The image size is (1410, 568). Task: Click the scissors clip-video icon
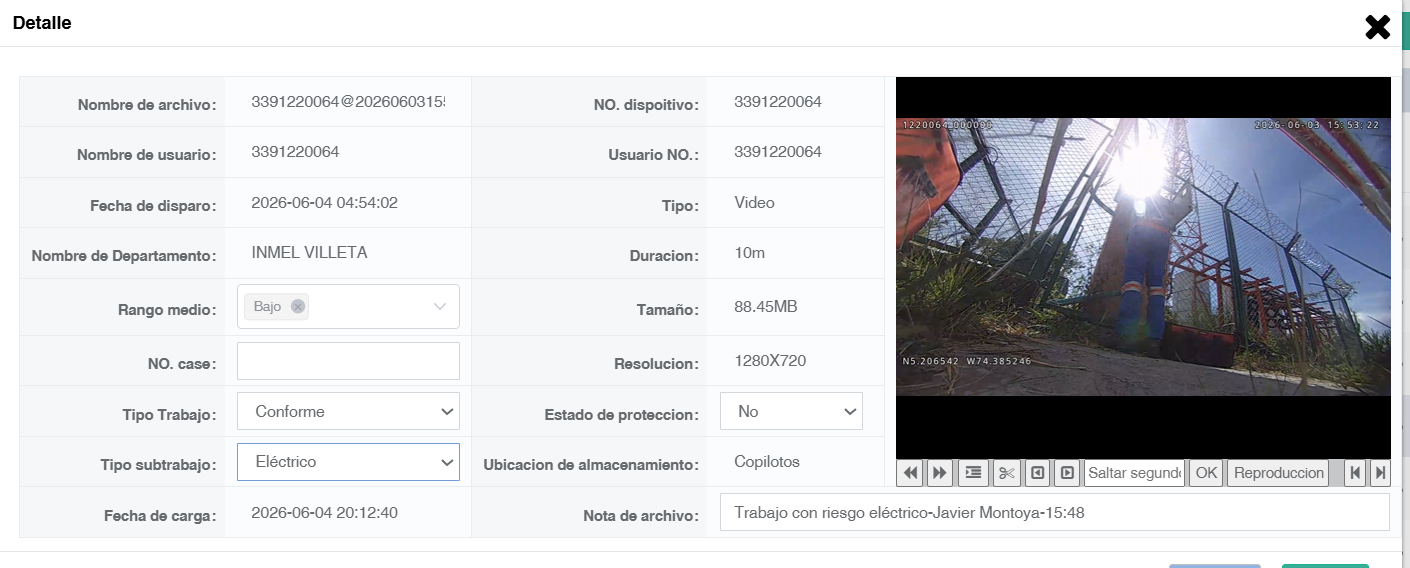click(x=1007, y=473)
